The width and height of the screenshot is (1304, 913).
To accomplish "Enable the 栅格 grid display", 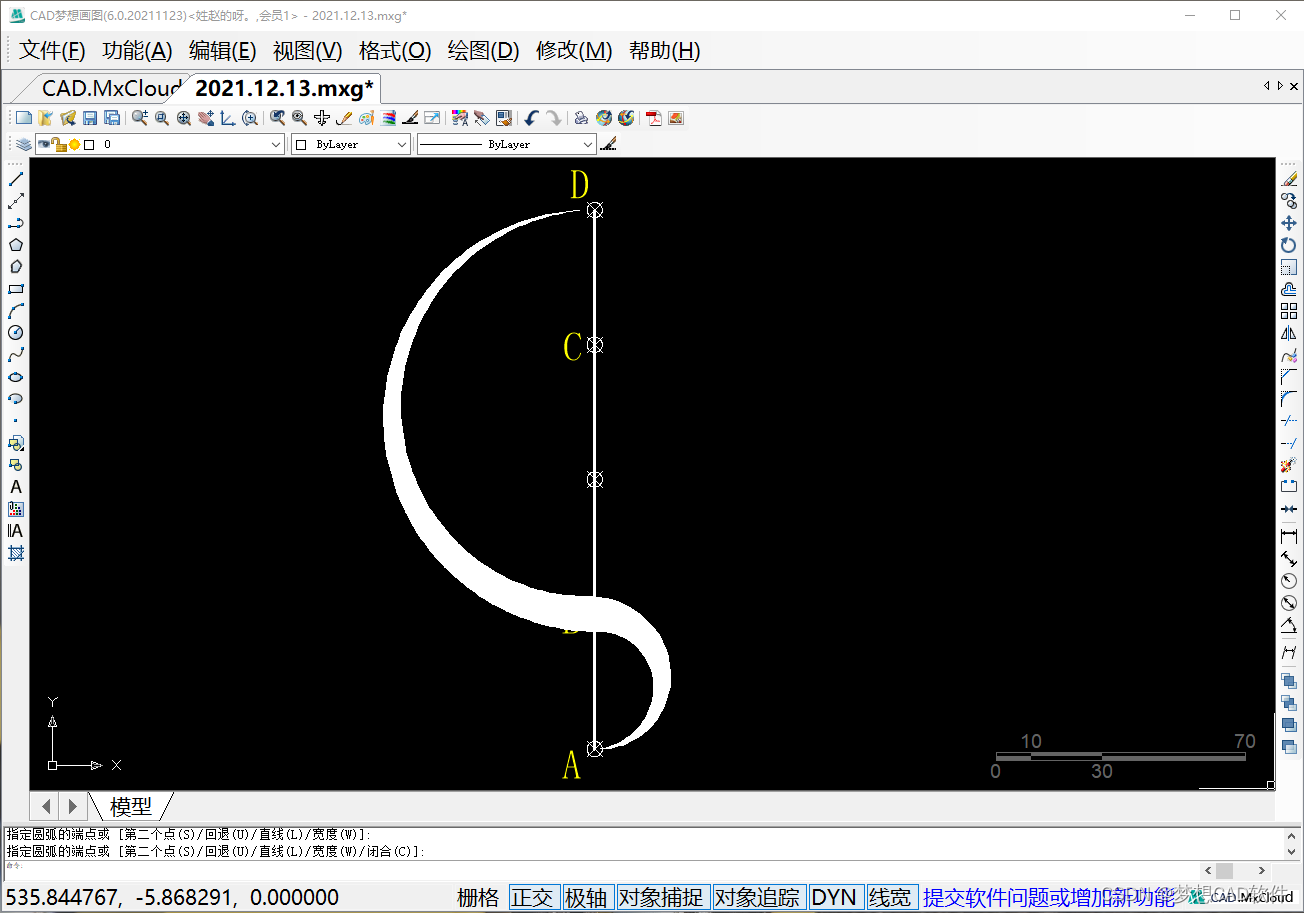I will (478, 897).
